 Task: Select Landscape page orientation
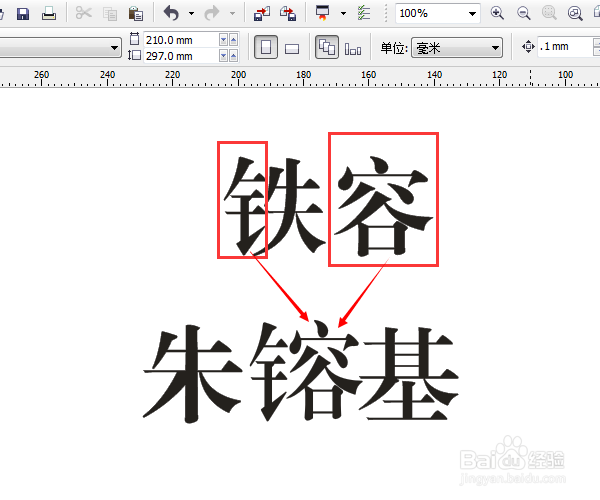coord(292,48)
